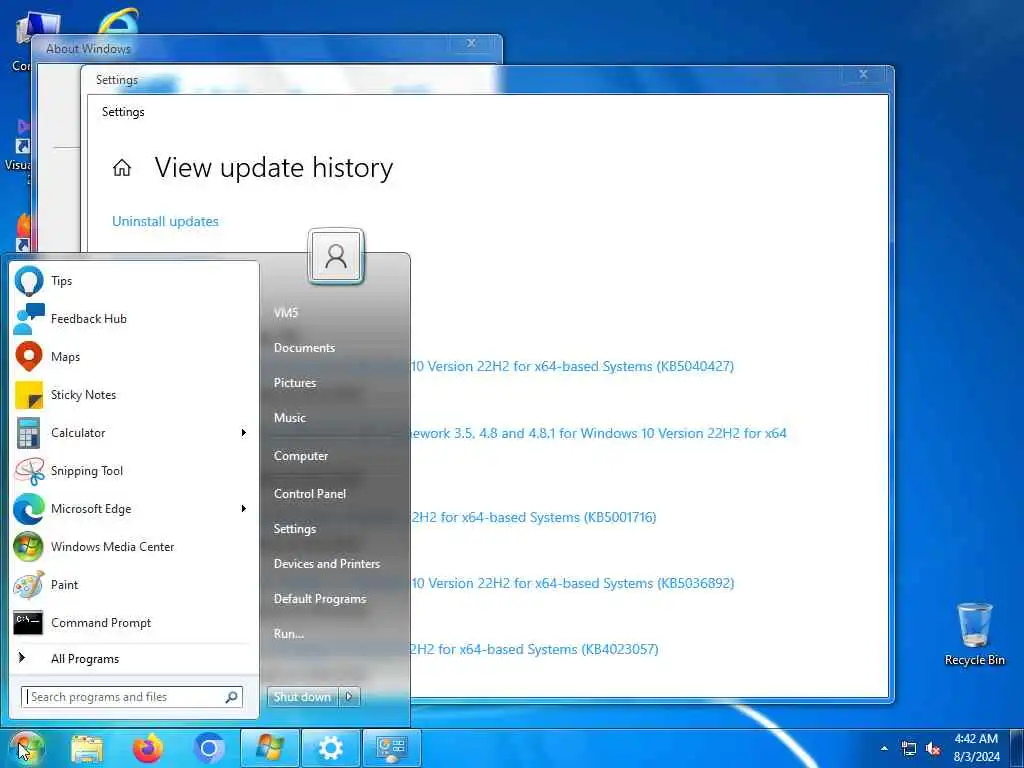The height and width of the screenshot is (768, 1024).
Task: Open Default Programs
Action: pyautogui.click(x=319, y=599)
